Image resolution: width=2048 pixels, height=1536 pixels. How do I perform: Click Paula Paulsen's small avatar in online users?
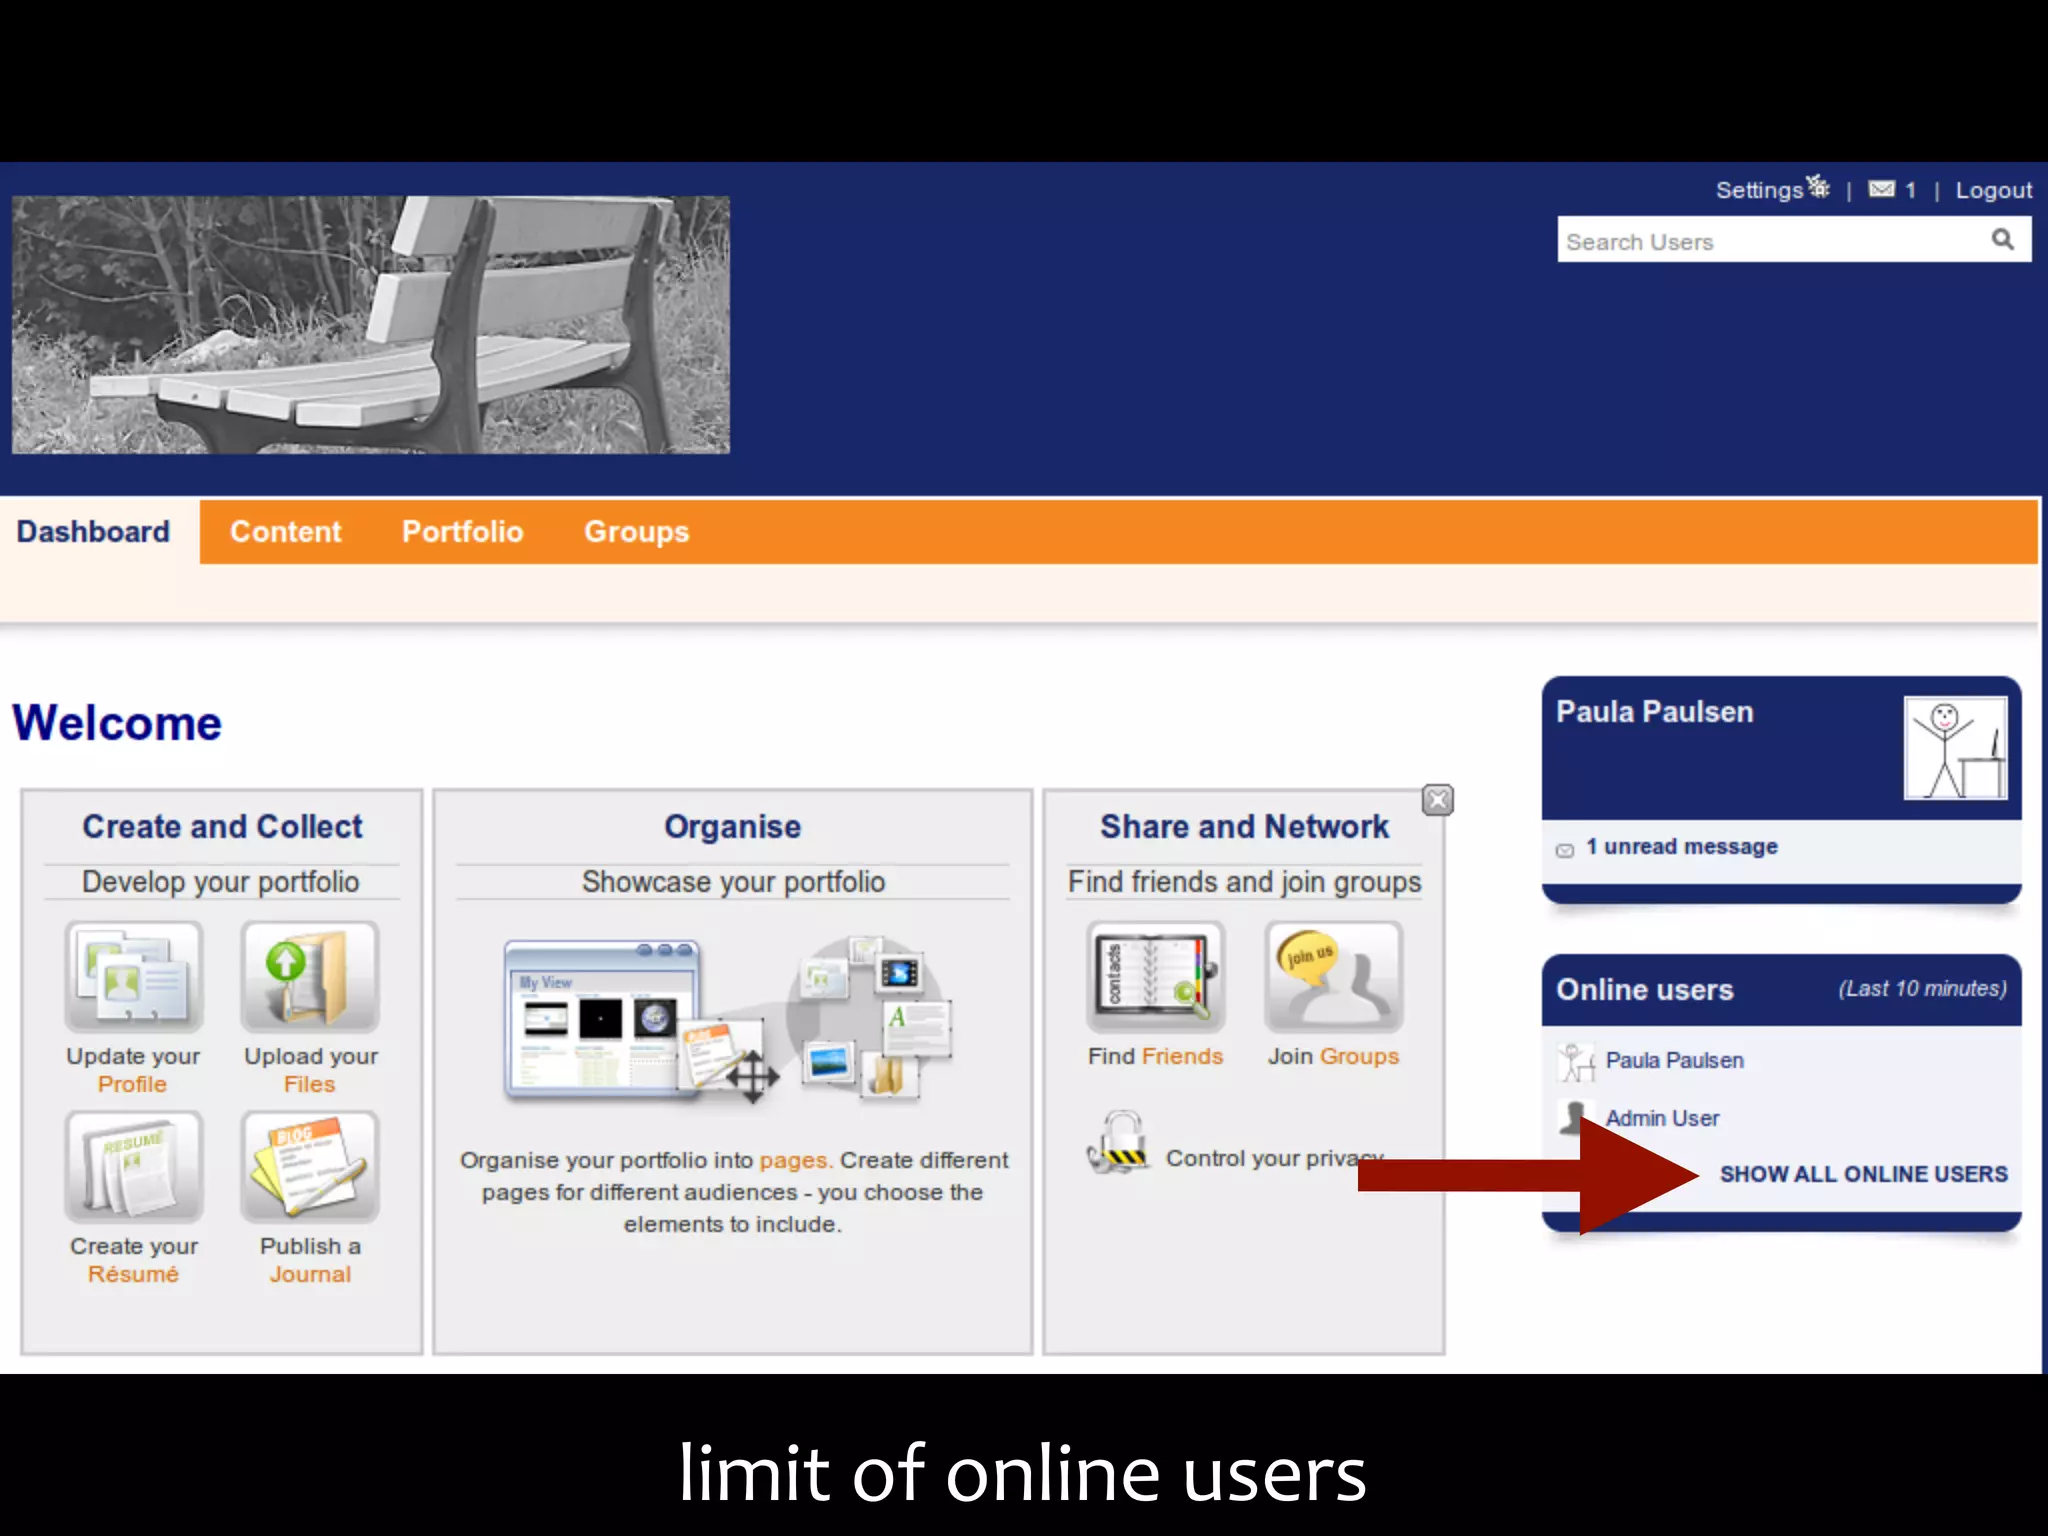pyautogui.click(x=1576, y=1062)
